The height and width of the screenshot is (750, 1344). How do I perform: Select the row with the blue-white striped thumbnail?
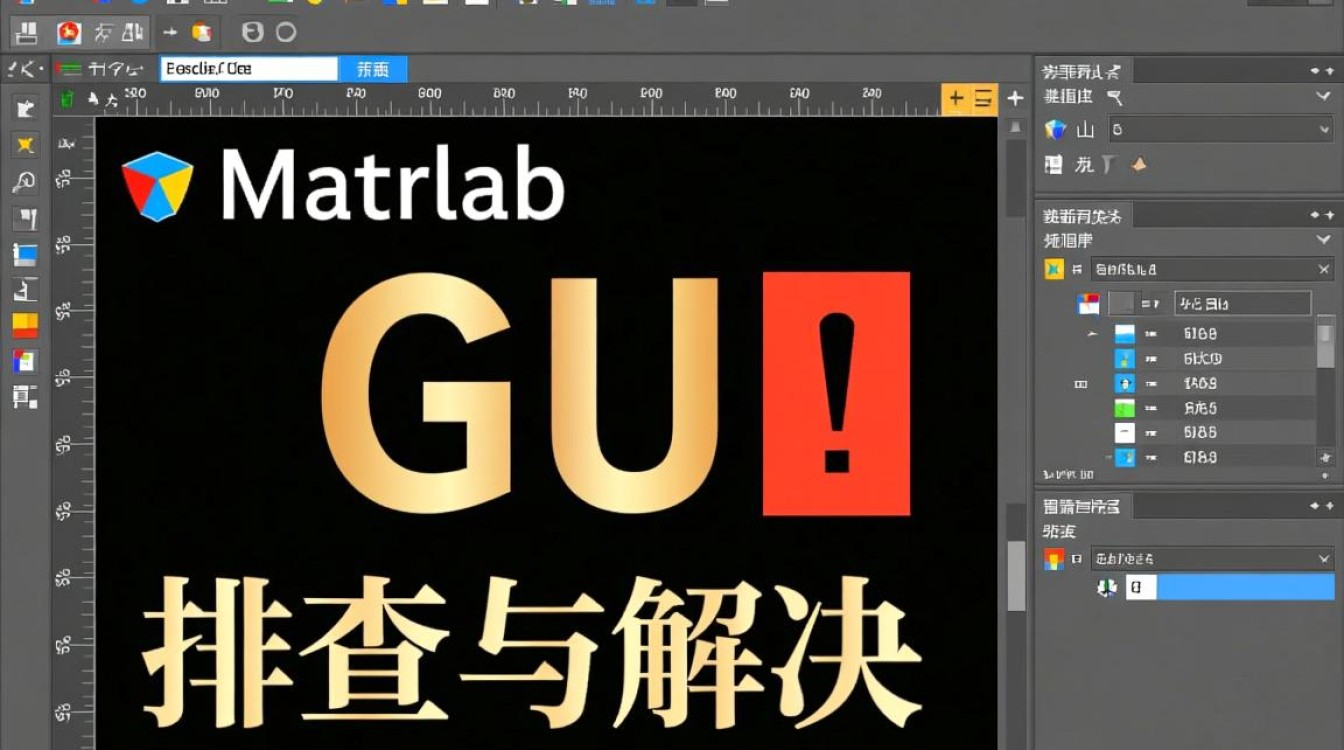(1213, 333)
